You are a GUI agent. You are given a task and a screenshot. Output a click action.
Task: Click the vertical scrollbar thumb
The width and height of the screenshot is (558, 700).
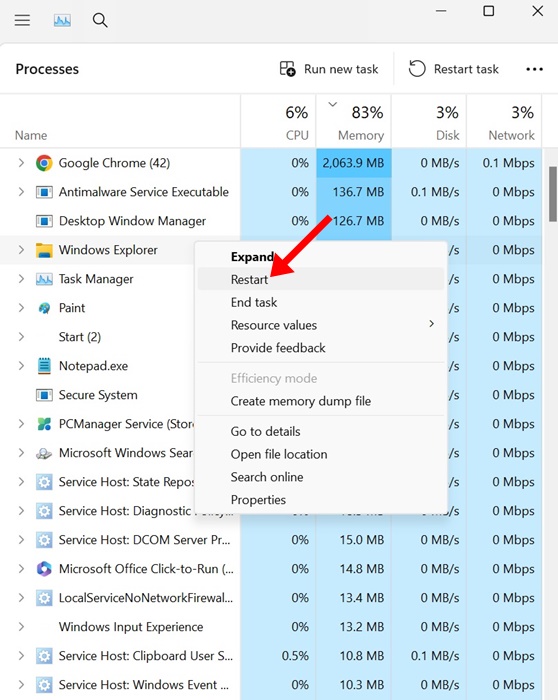pos(553,194)
